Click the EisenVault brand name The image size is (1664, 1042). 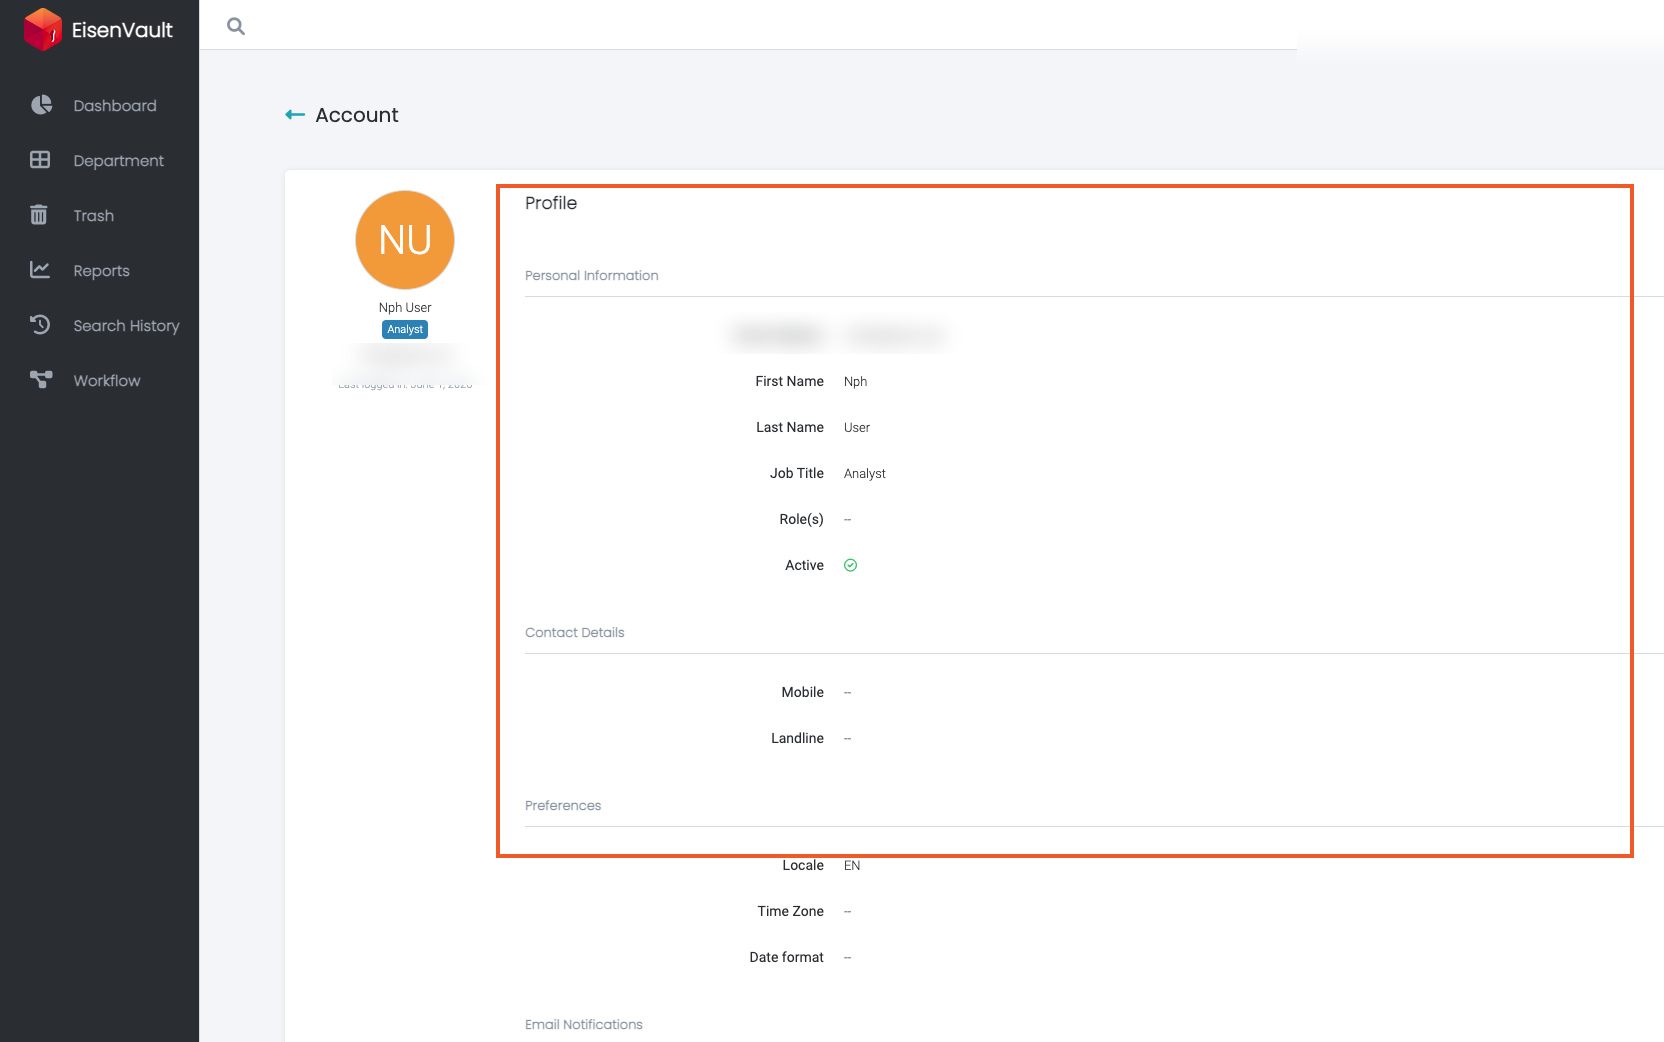[x=122, y=30]
